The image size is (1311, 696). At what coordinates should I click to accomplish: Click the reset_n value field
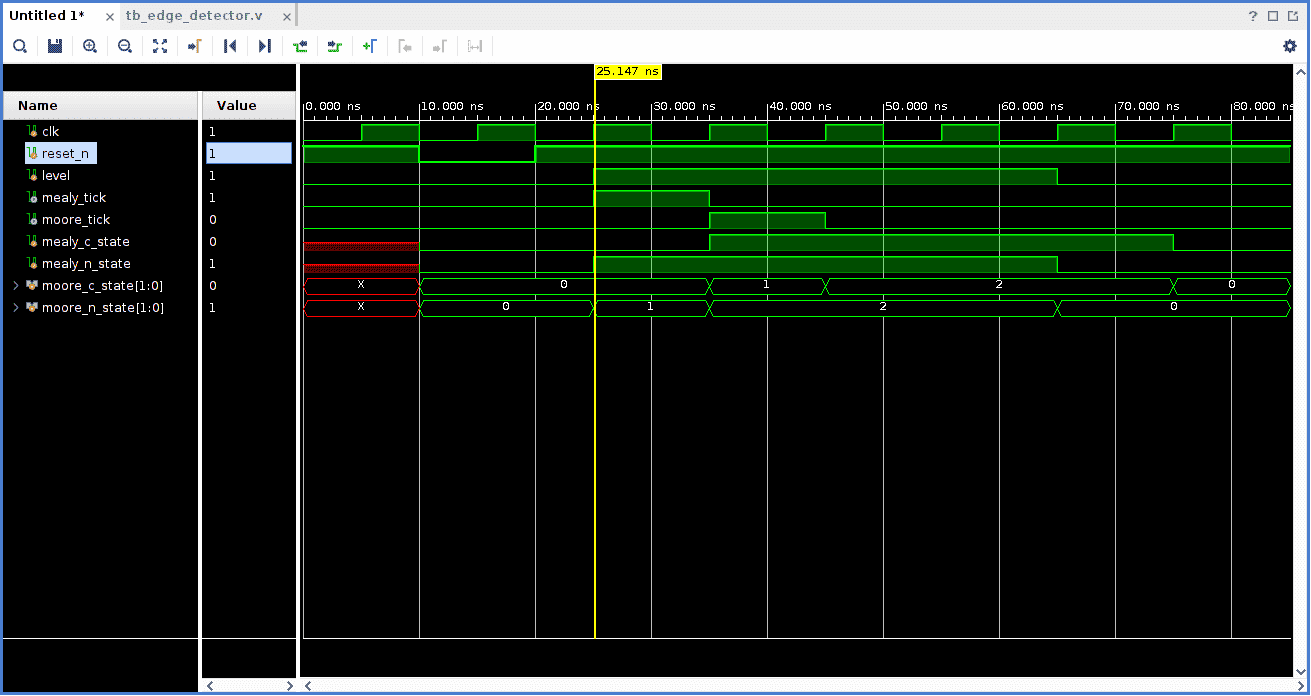point(249,154)
